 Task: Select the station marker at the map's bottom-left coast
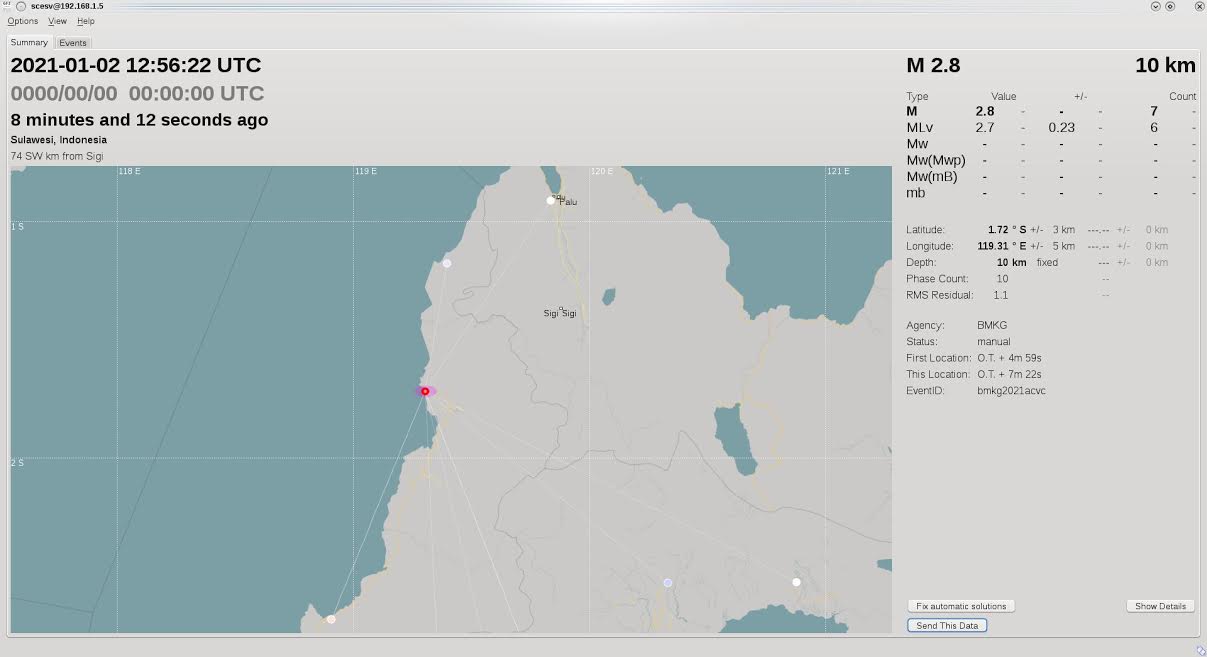(331, 619)
